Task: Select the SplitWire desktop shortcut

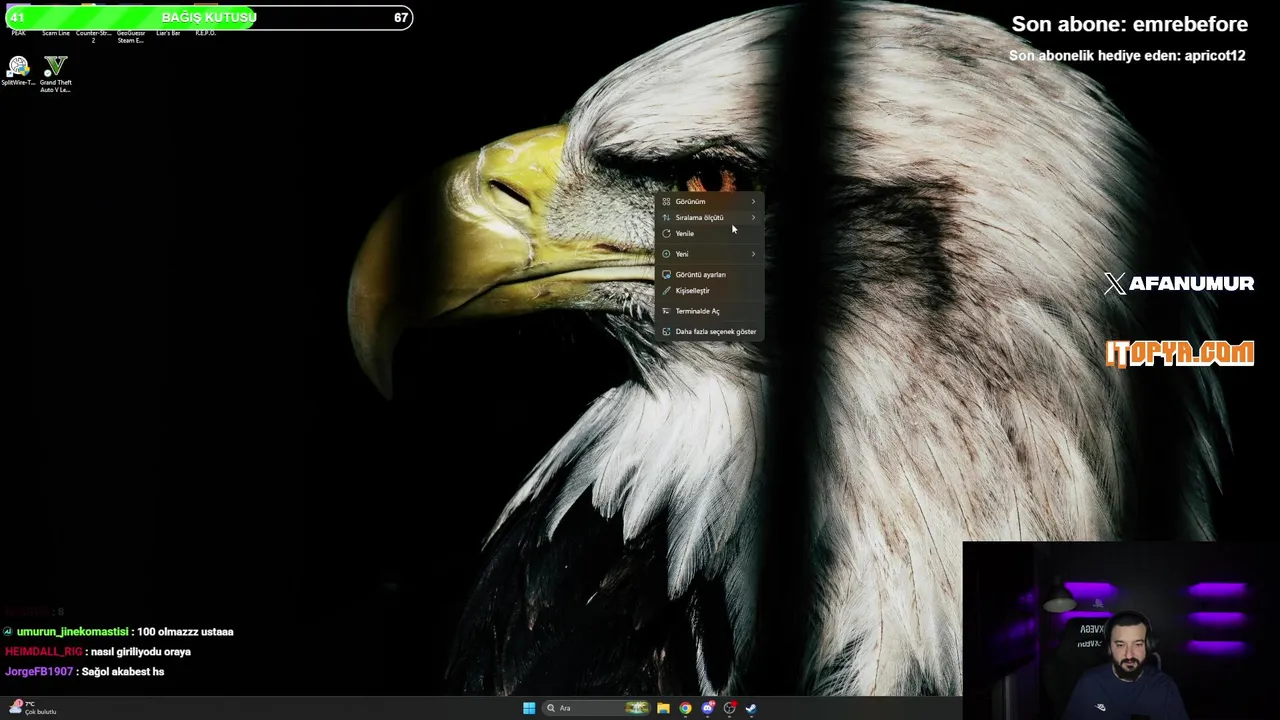Action: coord(18,71)
